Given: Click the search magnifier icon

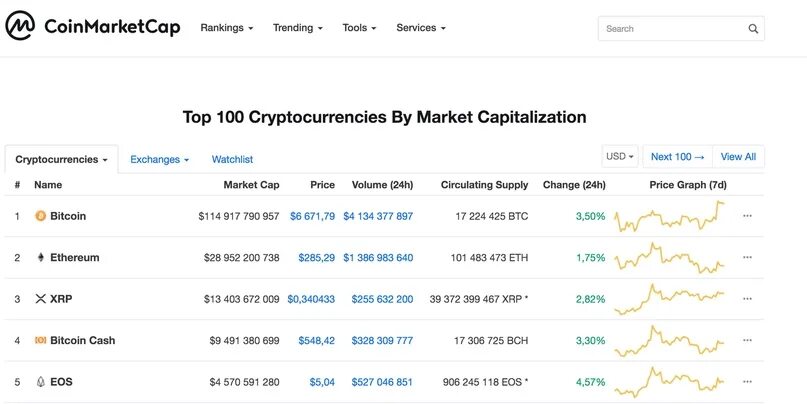Looking at the screenshot, I should click(753, 29).
